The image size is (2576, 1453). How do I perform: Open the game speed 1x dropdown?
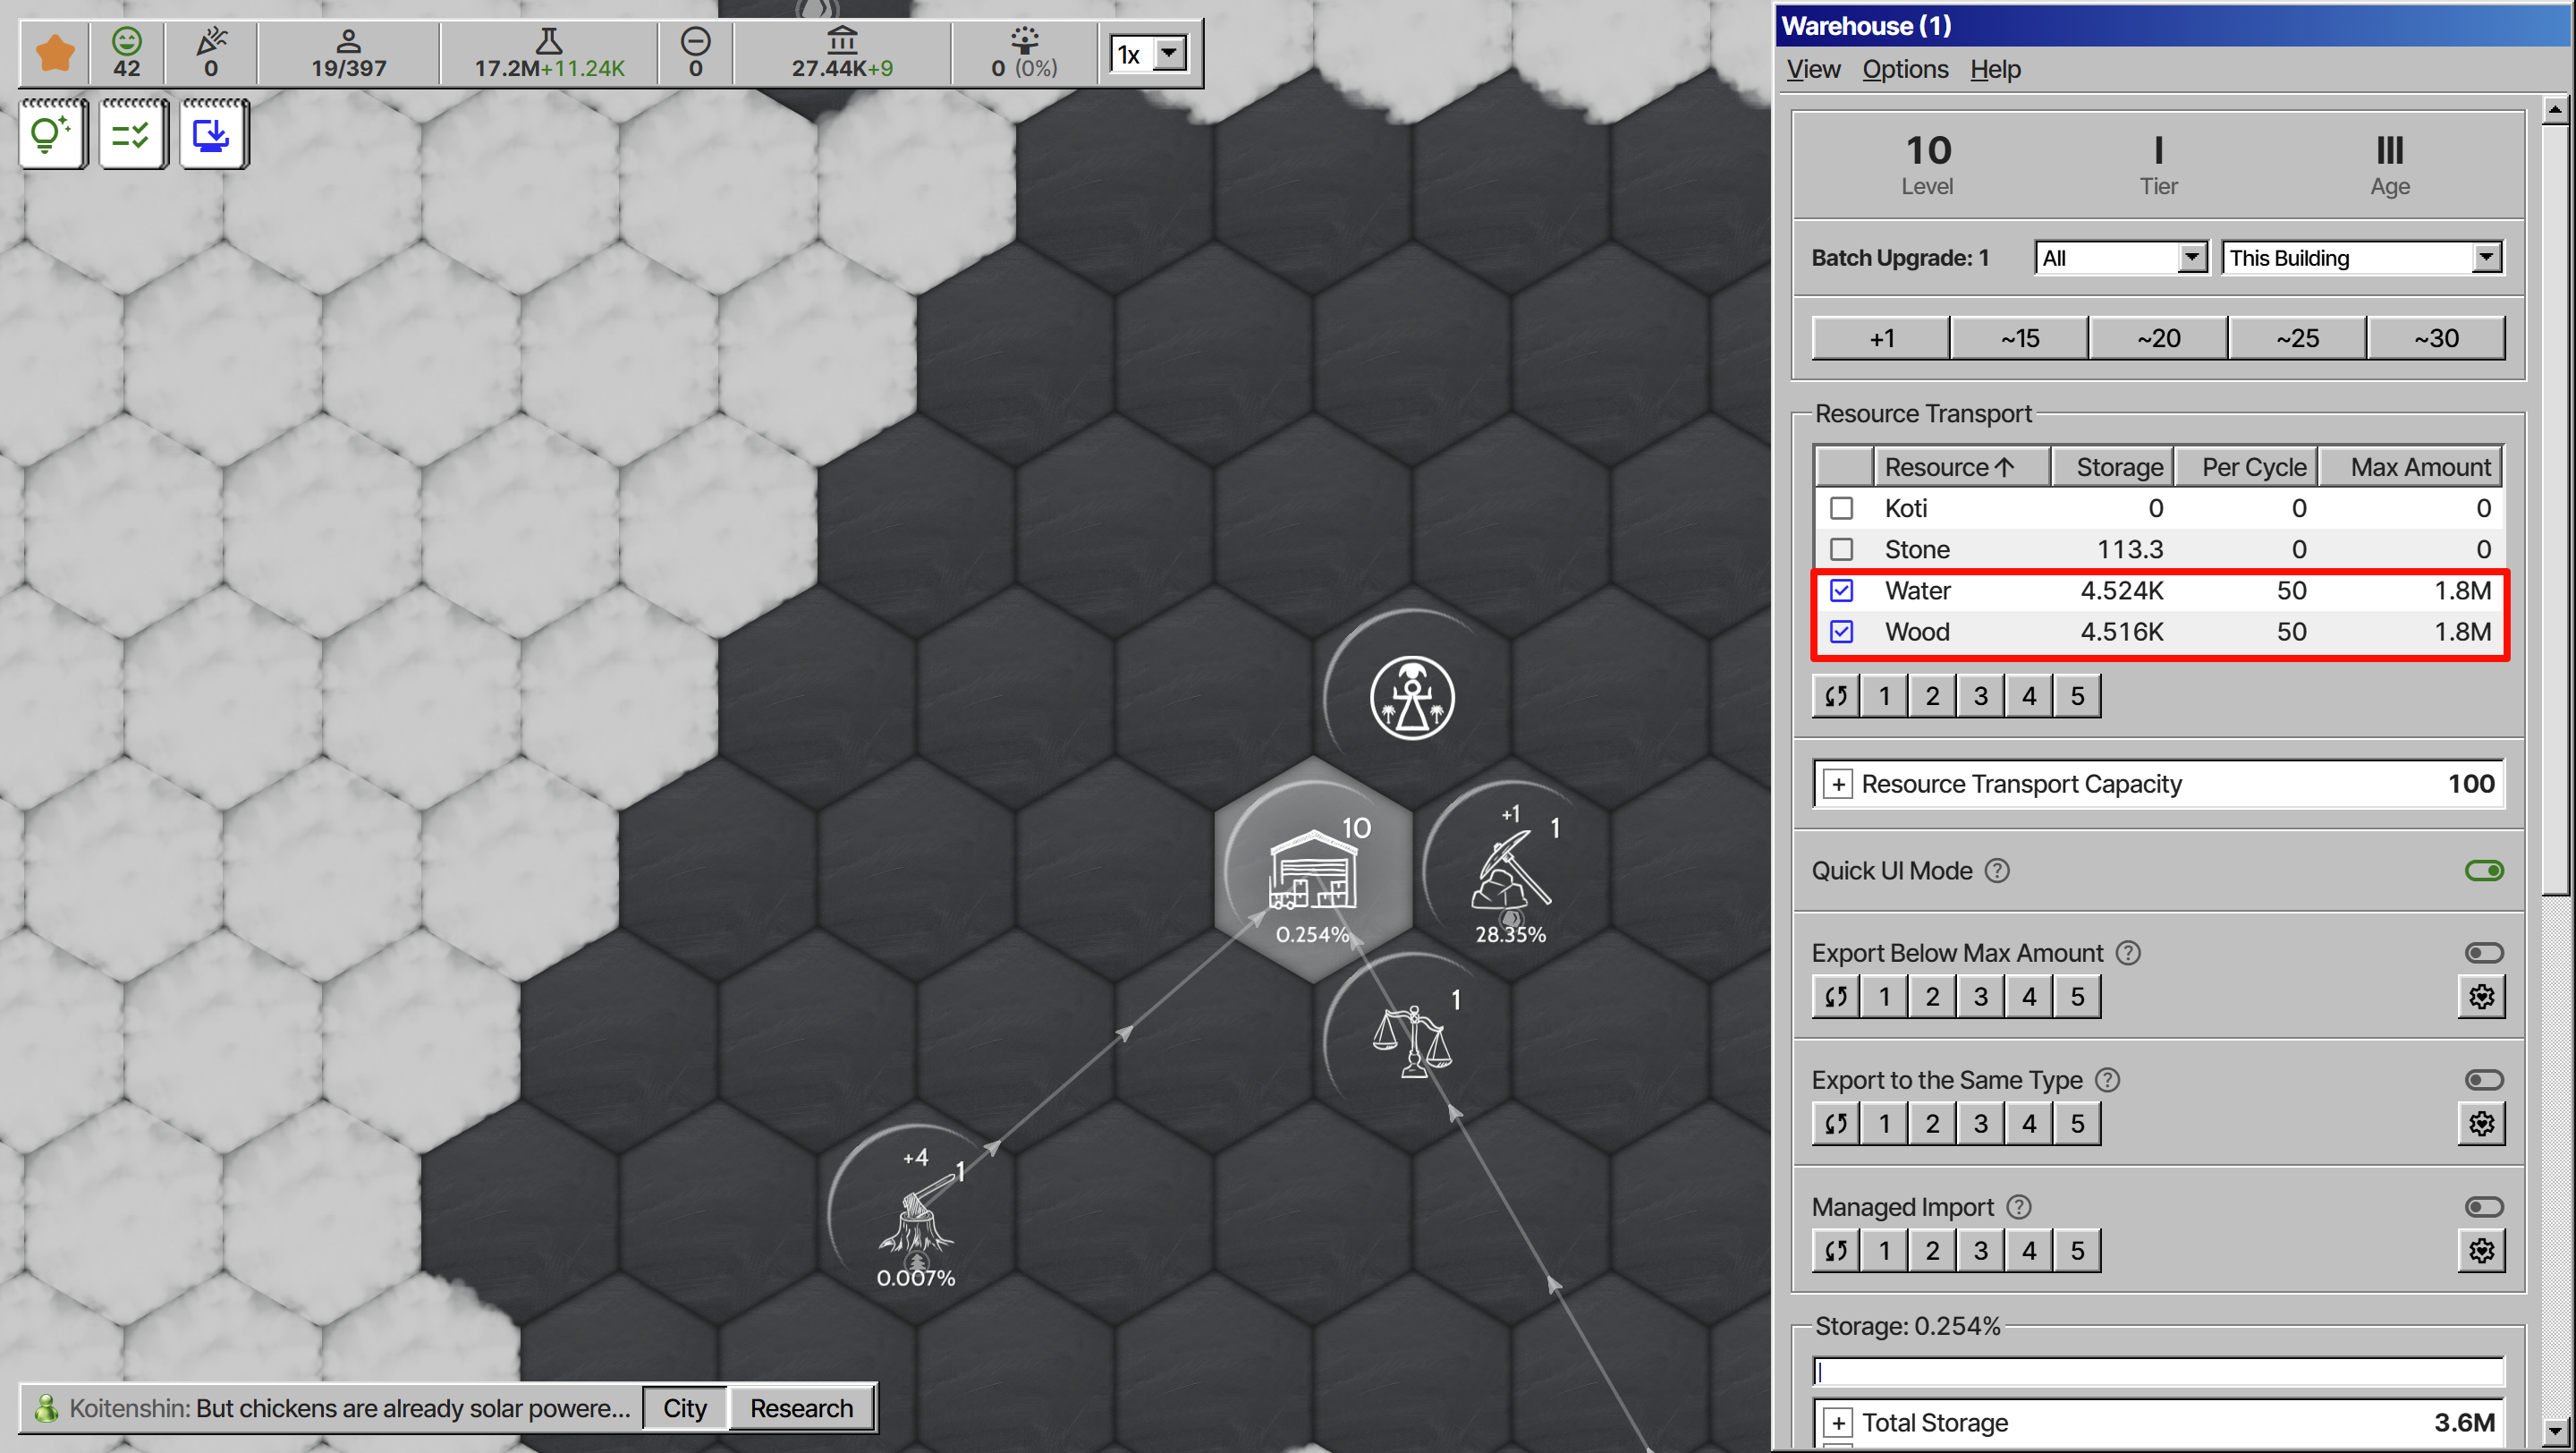(1150, 53)
